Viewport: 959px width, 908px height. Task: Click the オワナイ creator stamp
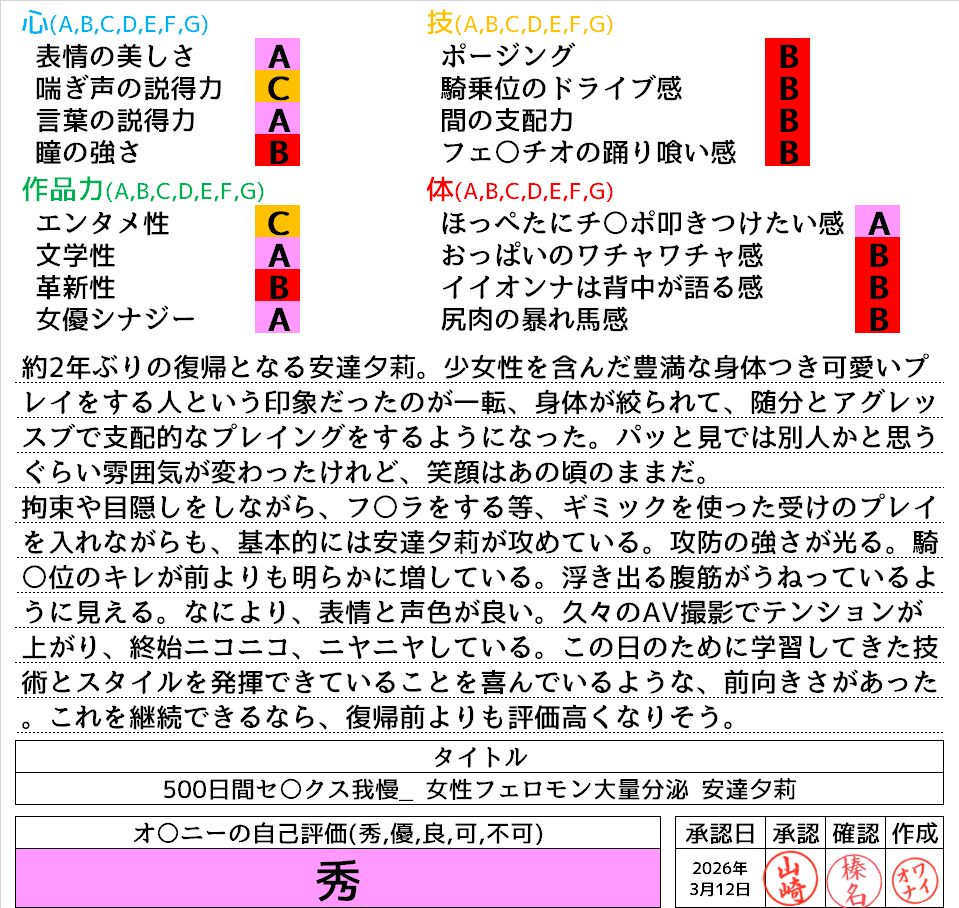click(x=913, y=877)
